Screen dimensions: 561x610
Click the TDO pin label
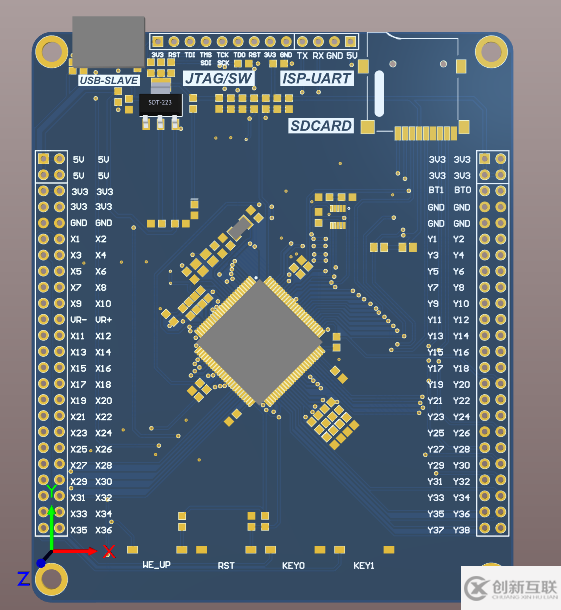point(239,55)
